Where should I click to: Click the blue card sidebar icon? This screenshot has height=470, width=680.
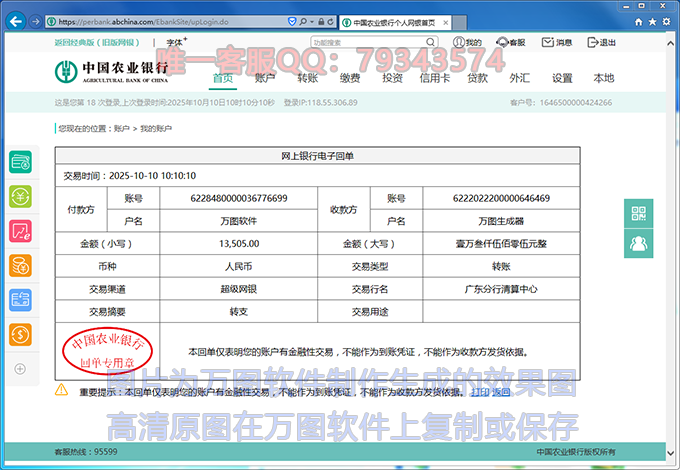pos(20,299)
